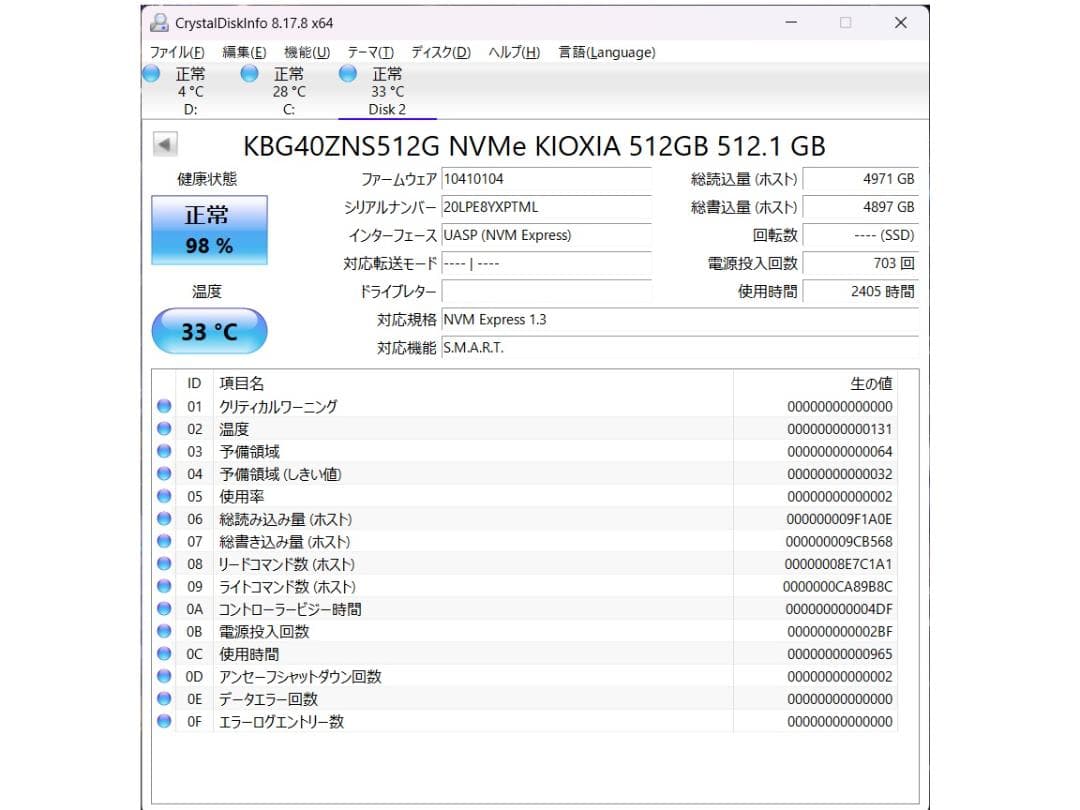The height and width of the screenshot is (810, 1080).
Task: Click raw value 00000008E7C1A1
Action: click(x=838, y=564)
